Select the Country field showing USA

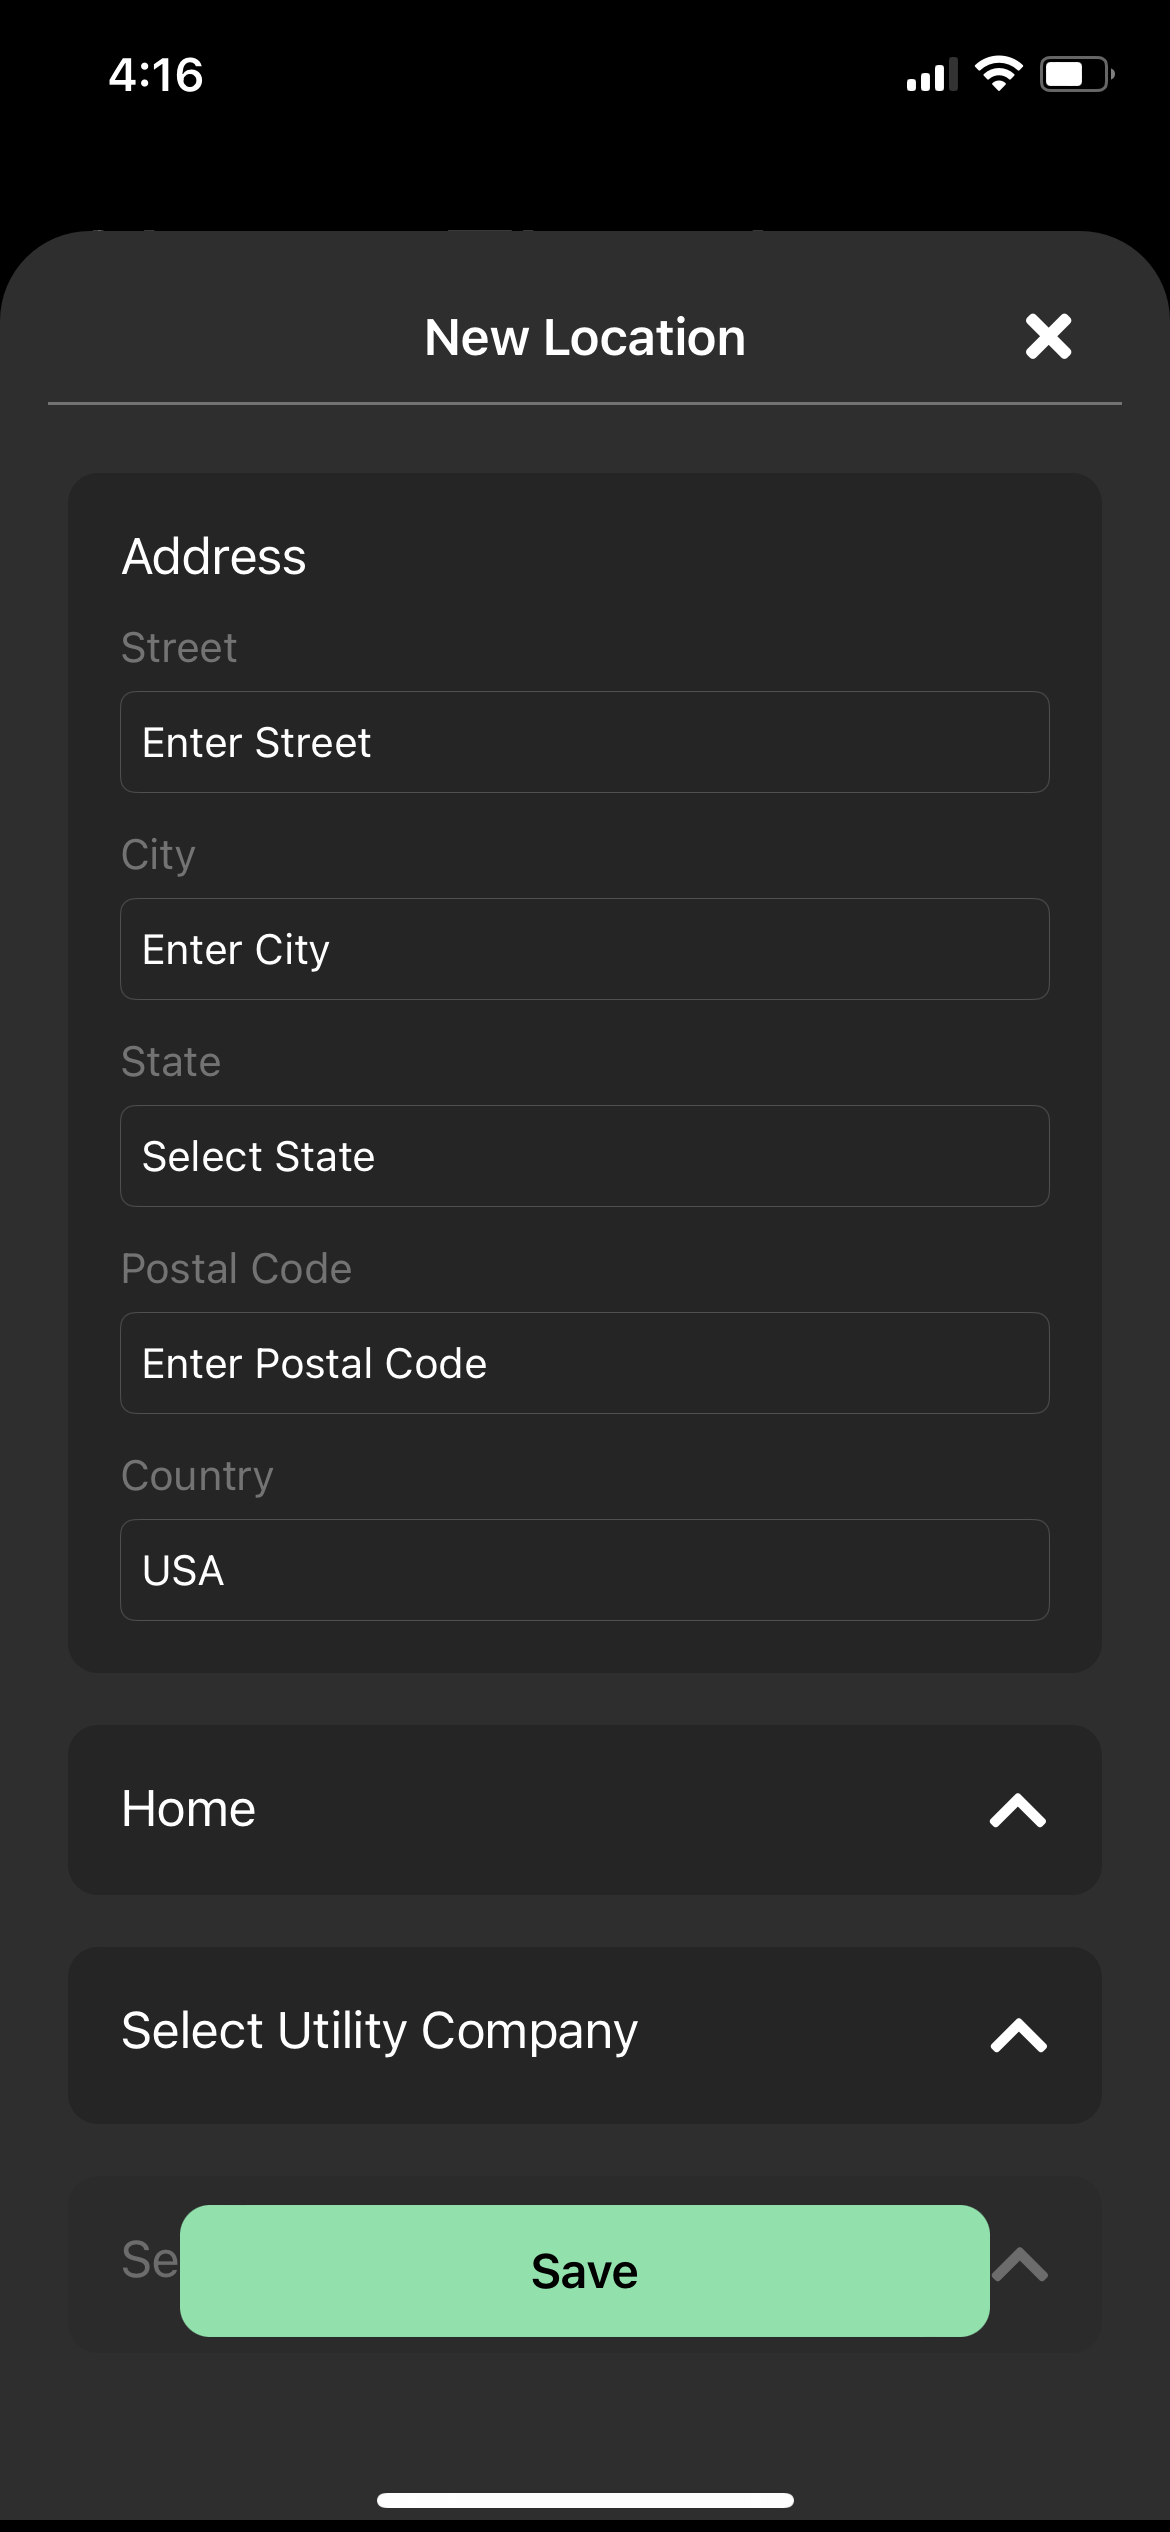tap(584, 1570)
